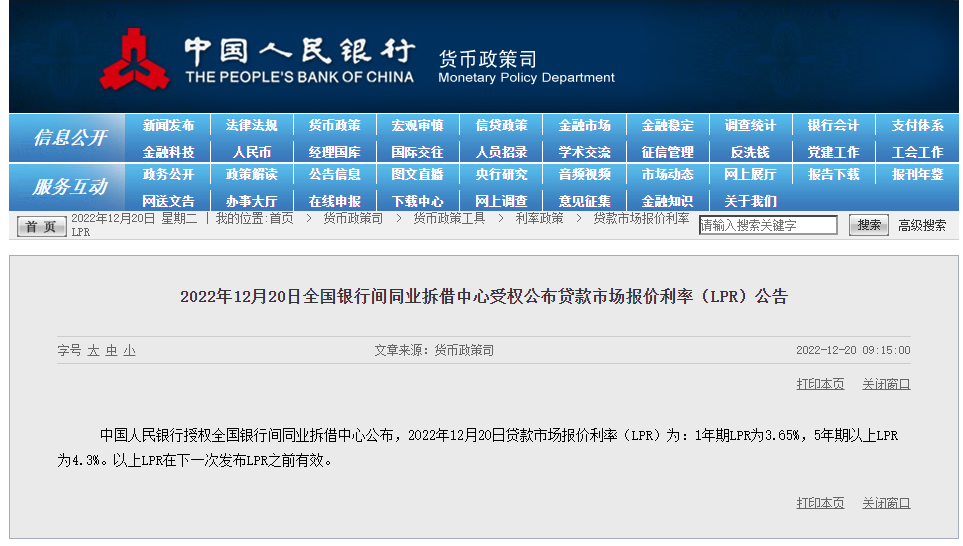
Task: Open 金融稳定 section
Action: pyautogui.click(x=668, y=125)
